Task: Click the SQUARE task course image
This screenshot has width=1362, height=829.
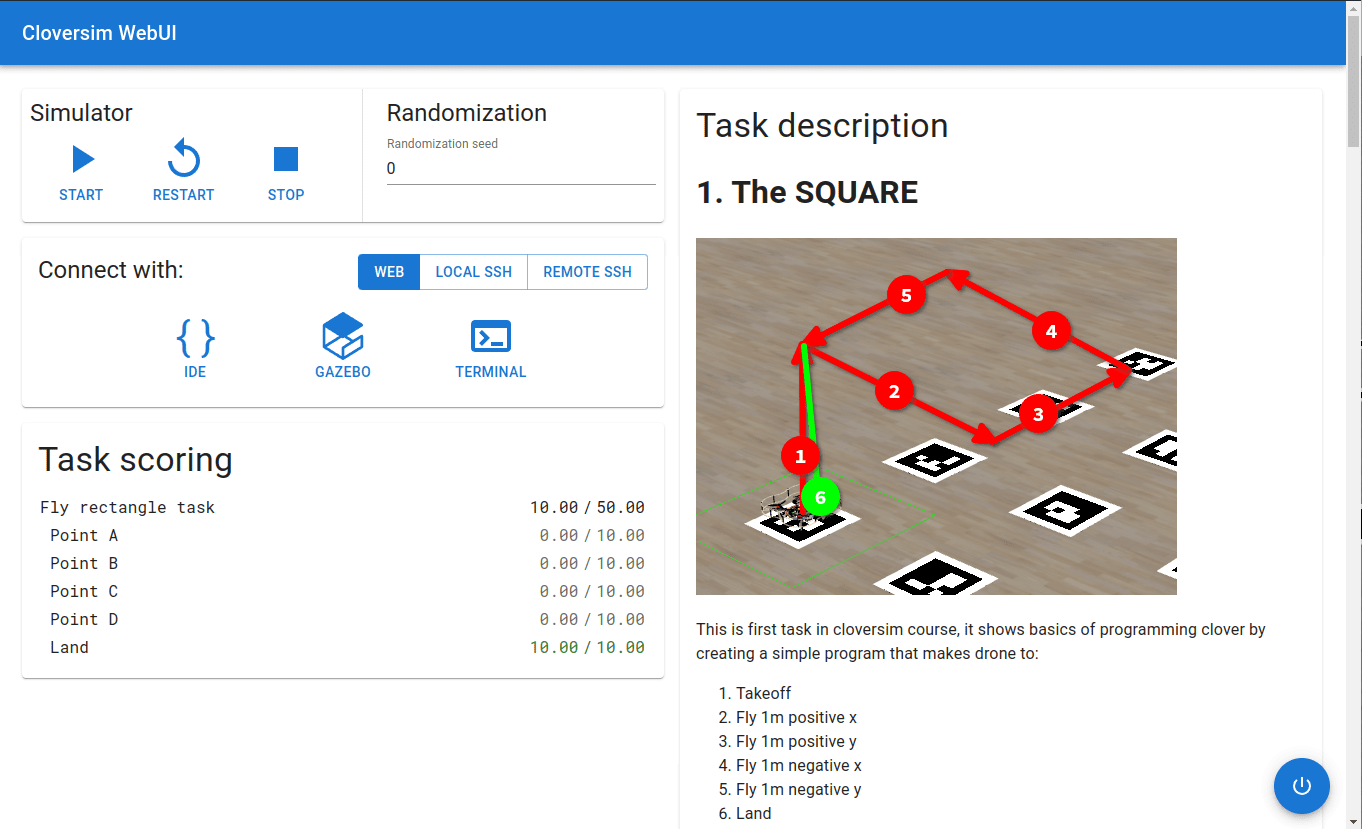Action: point(936,417)
